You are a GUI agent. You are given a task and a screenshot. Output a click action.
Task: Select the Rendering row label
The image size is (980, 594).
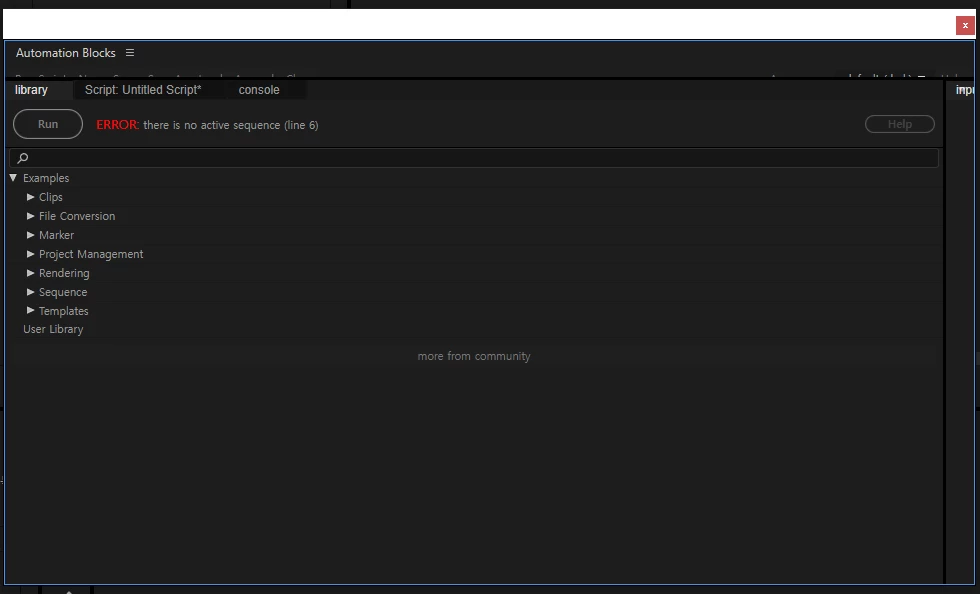pyautogui.click(x=64, y=273)
